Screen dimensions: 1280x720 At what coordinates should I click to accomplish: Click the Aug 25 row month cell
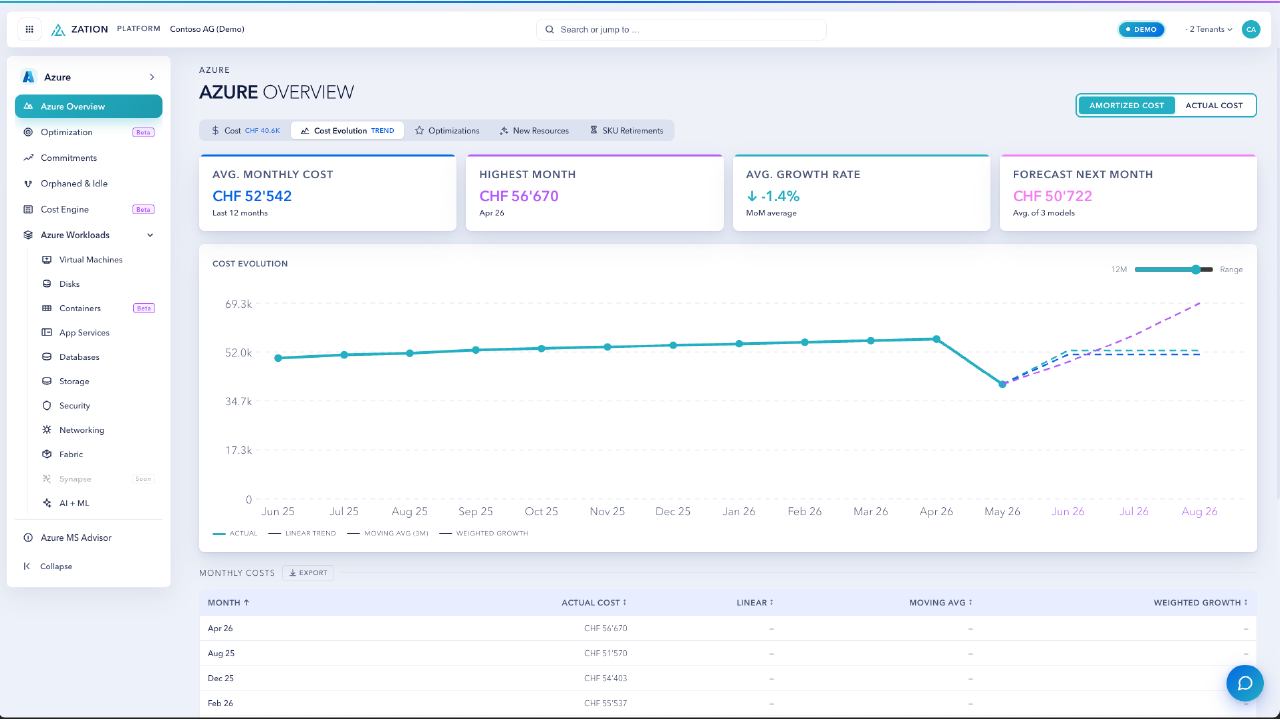point(220,653)
